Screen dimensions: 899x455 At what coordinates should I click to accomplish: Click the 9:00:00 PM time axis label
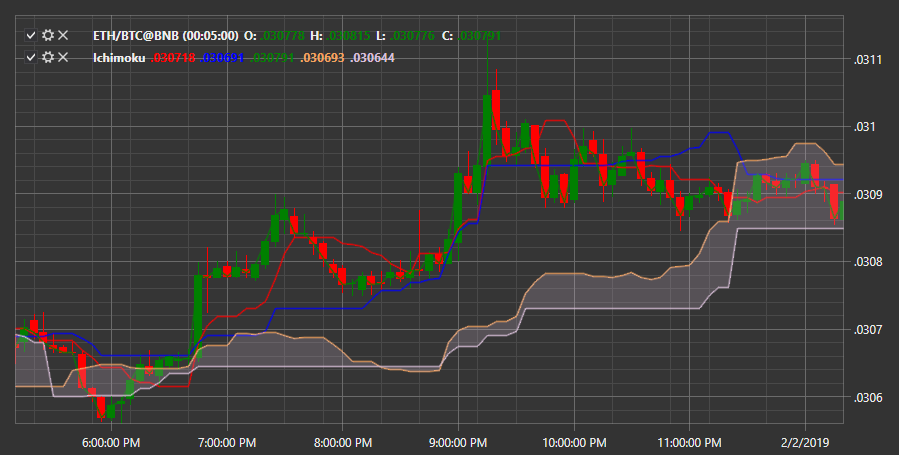coord(458,443)
